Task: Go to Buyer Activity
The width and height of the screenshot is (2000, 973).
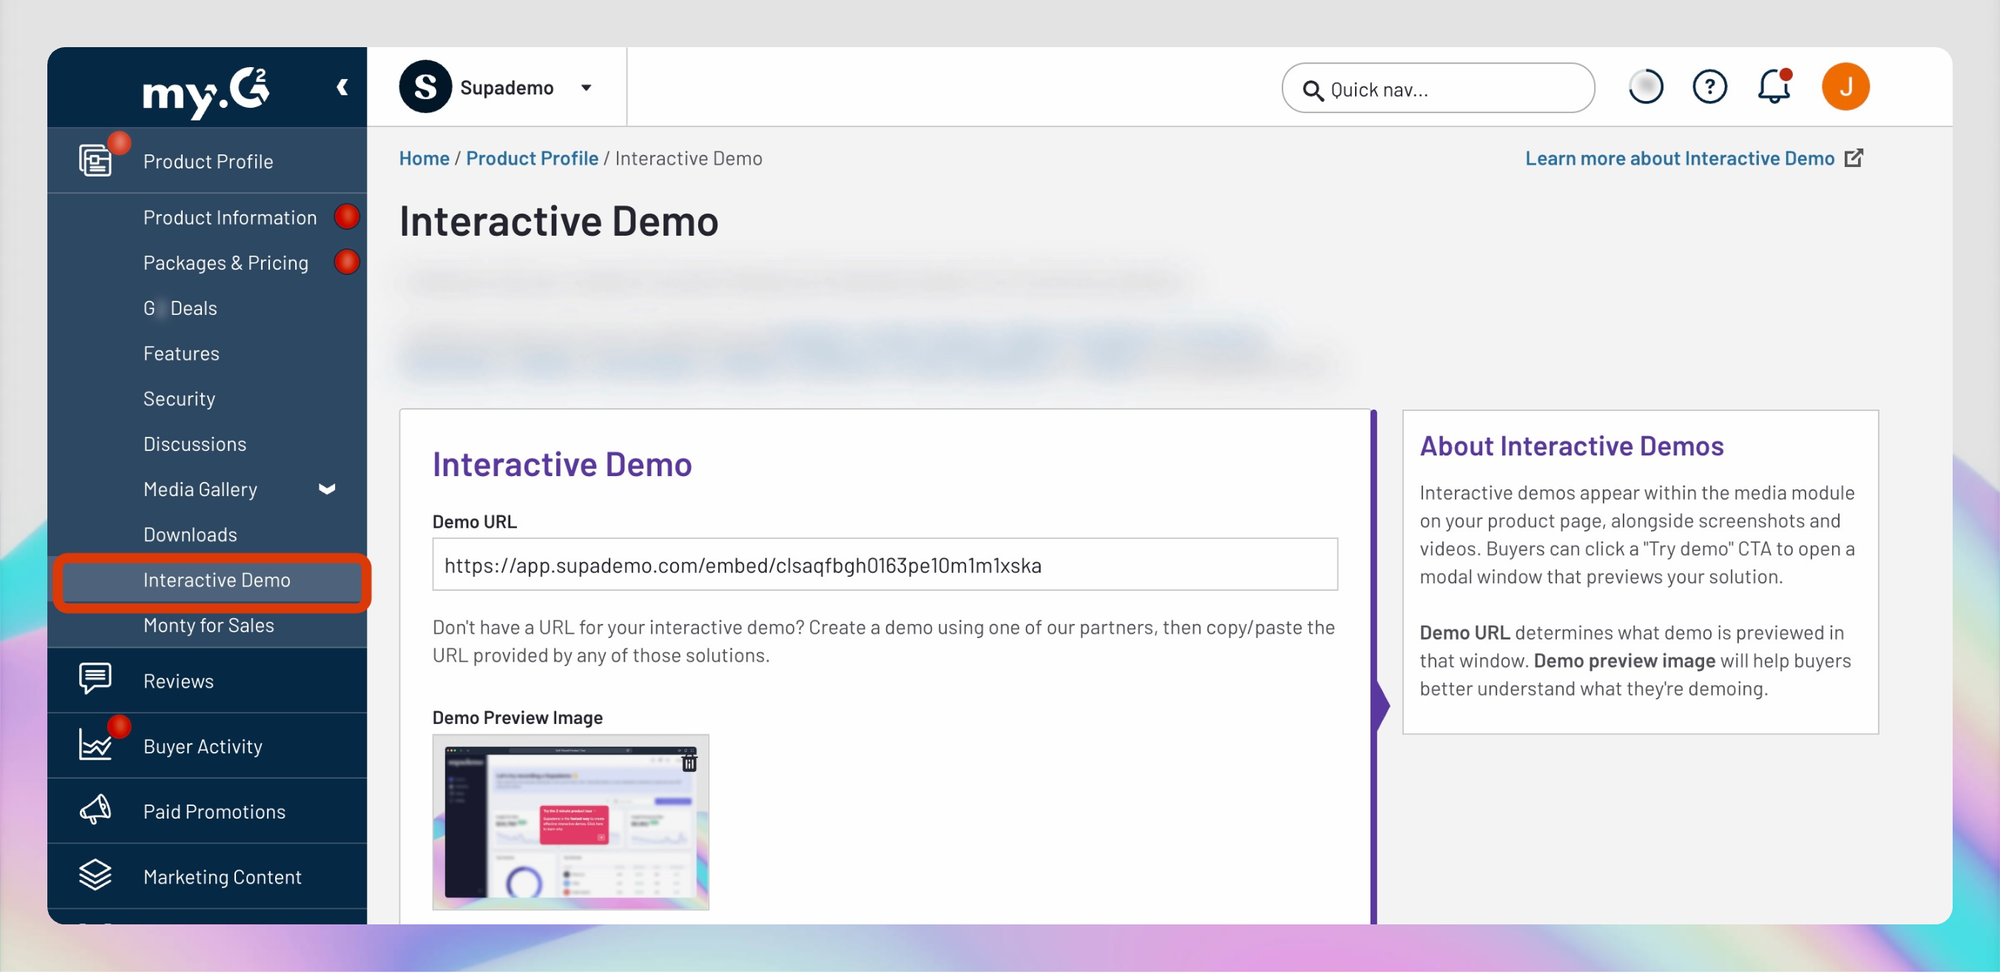Action: [203, 746]
